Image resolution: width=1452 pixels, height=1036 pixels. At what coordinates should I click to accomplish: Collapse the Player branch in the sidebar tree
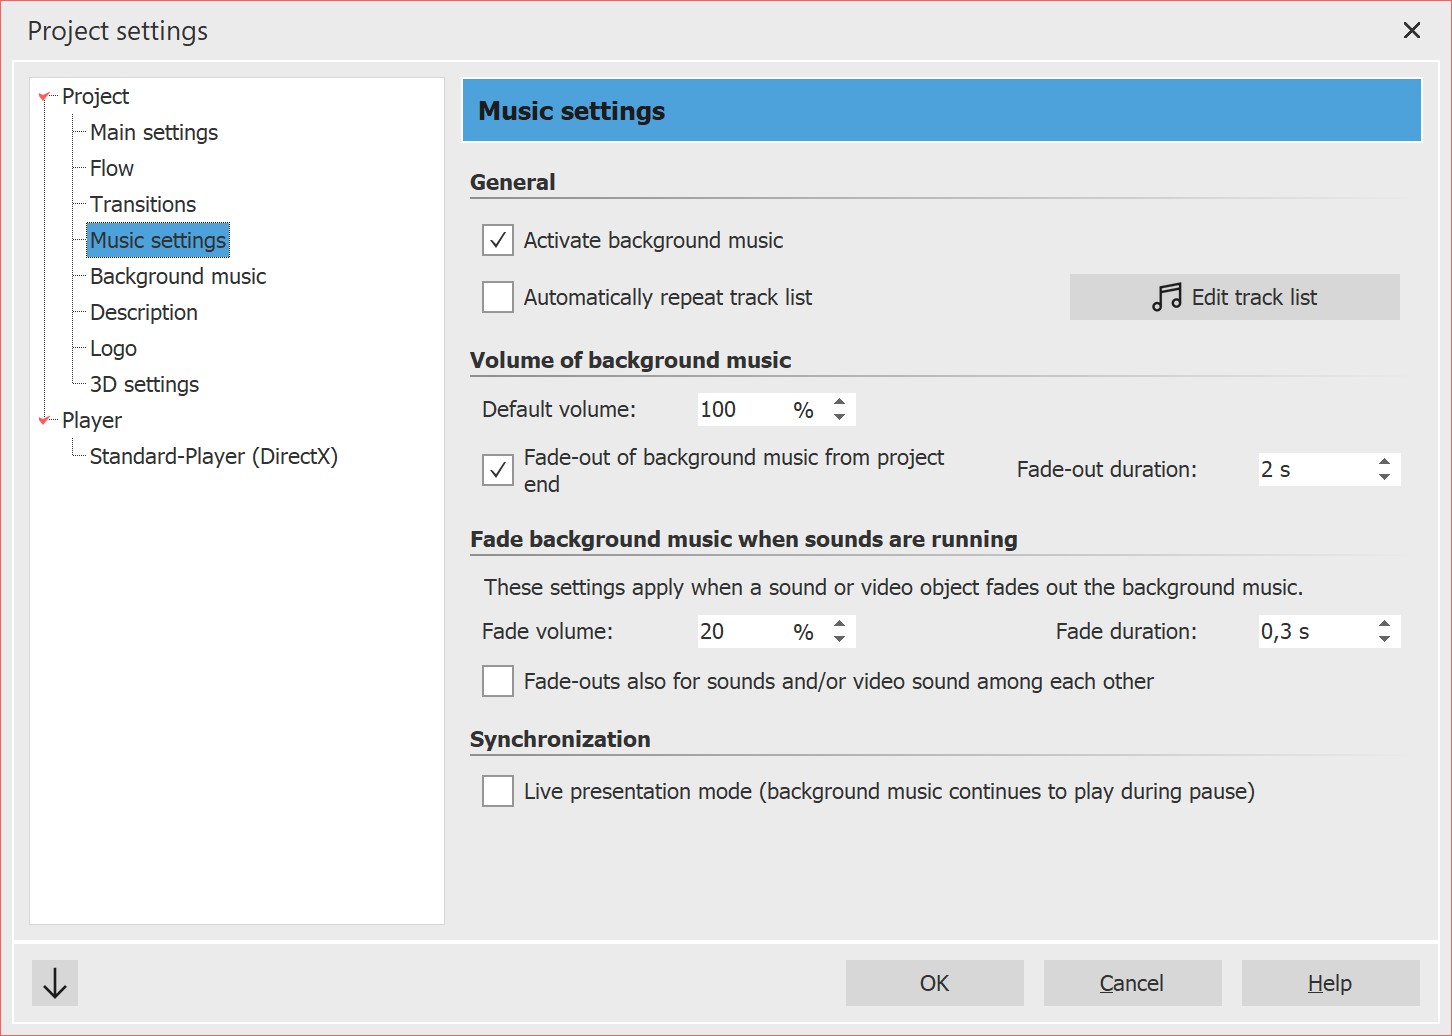tap(44, 420)
